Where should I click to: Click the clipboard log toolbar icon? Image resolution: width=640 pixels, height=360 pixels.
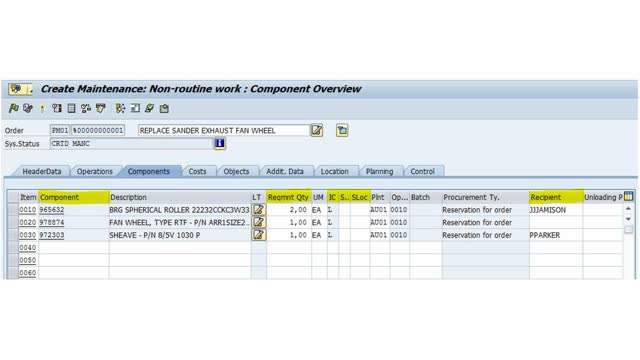[164, 108]
